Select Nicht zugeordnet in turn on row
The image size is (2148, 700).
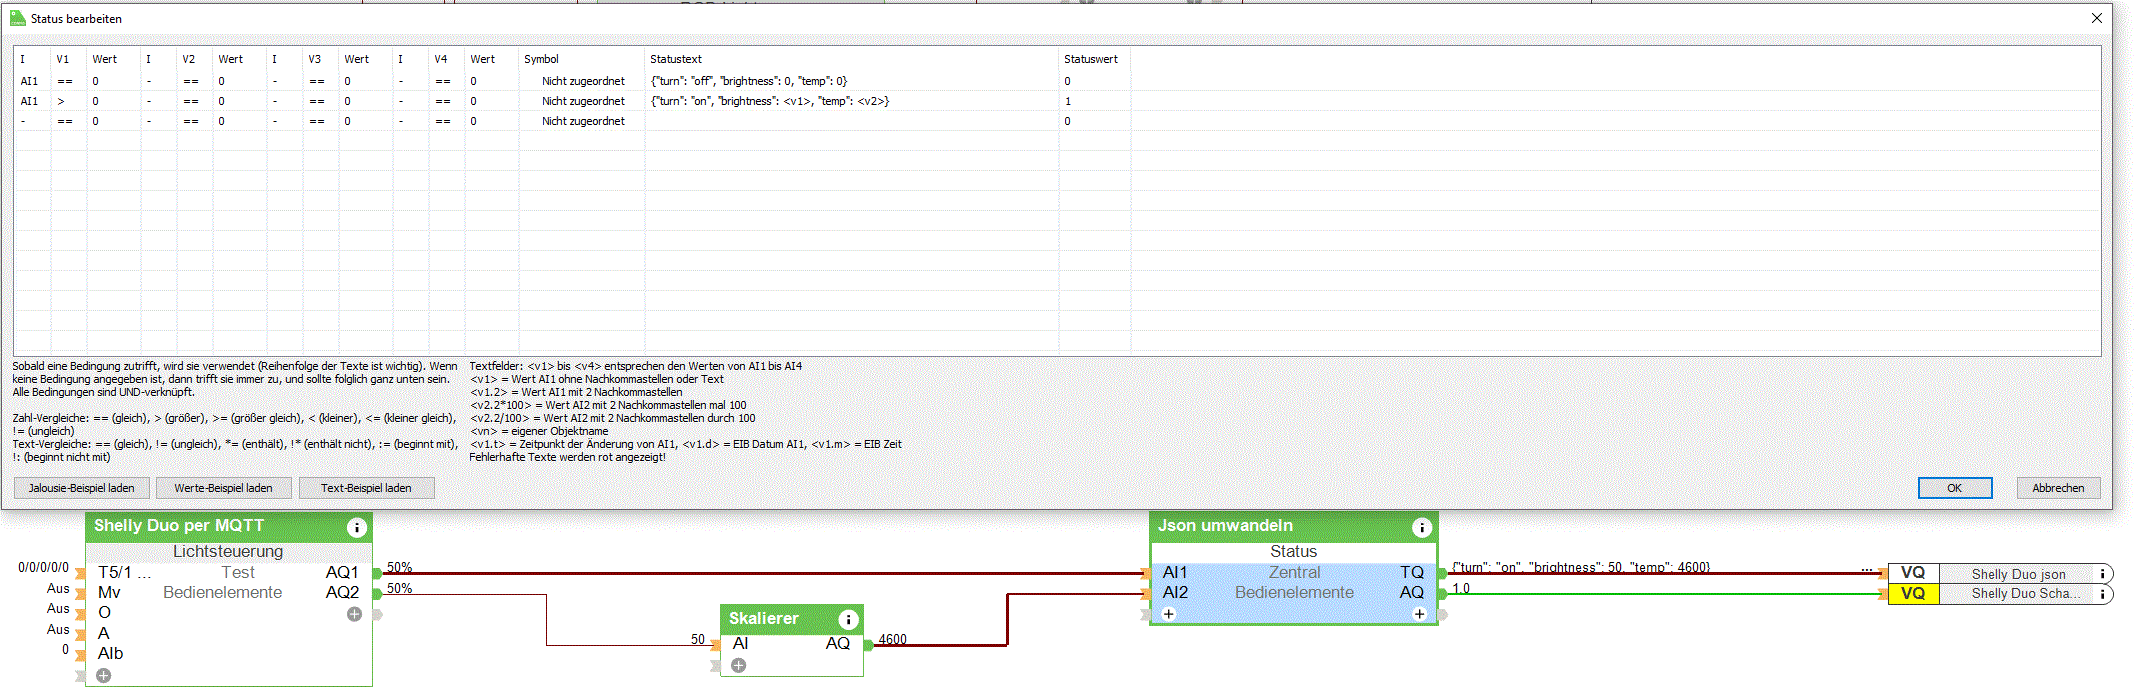coord(583,101)
